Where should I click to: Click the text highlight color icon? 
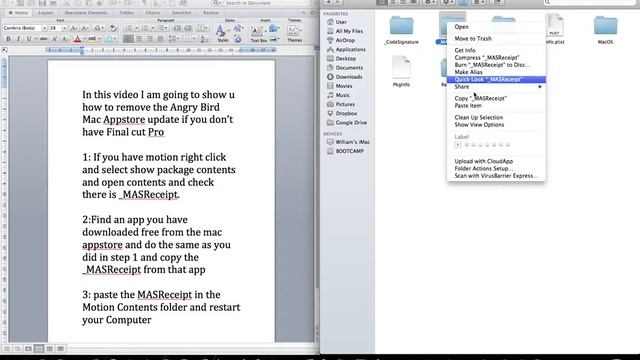point(91,39)
